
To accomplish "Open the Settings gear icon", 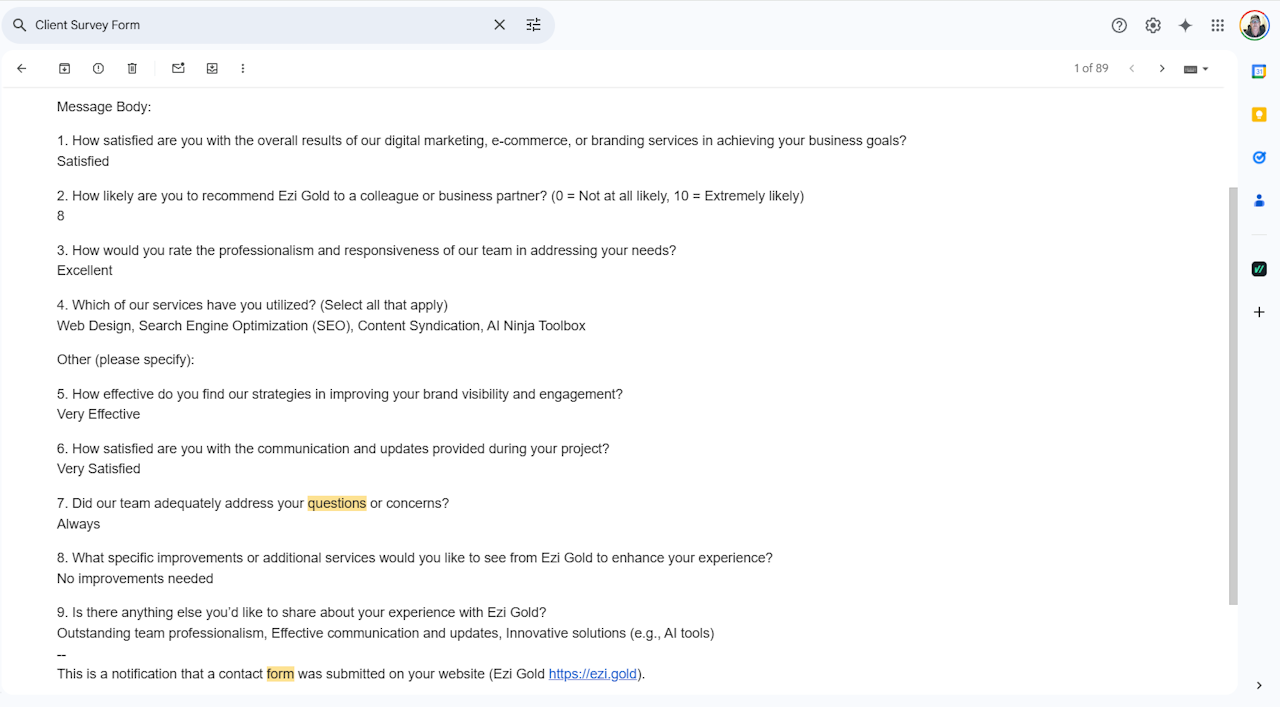I will (1153, 25).
